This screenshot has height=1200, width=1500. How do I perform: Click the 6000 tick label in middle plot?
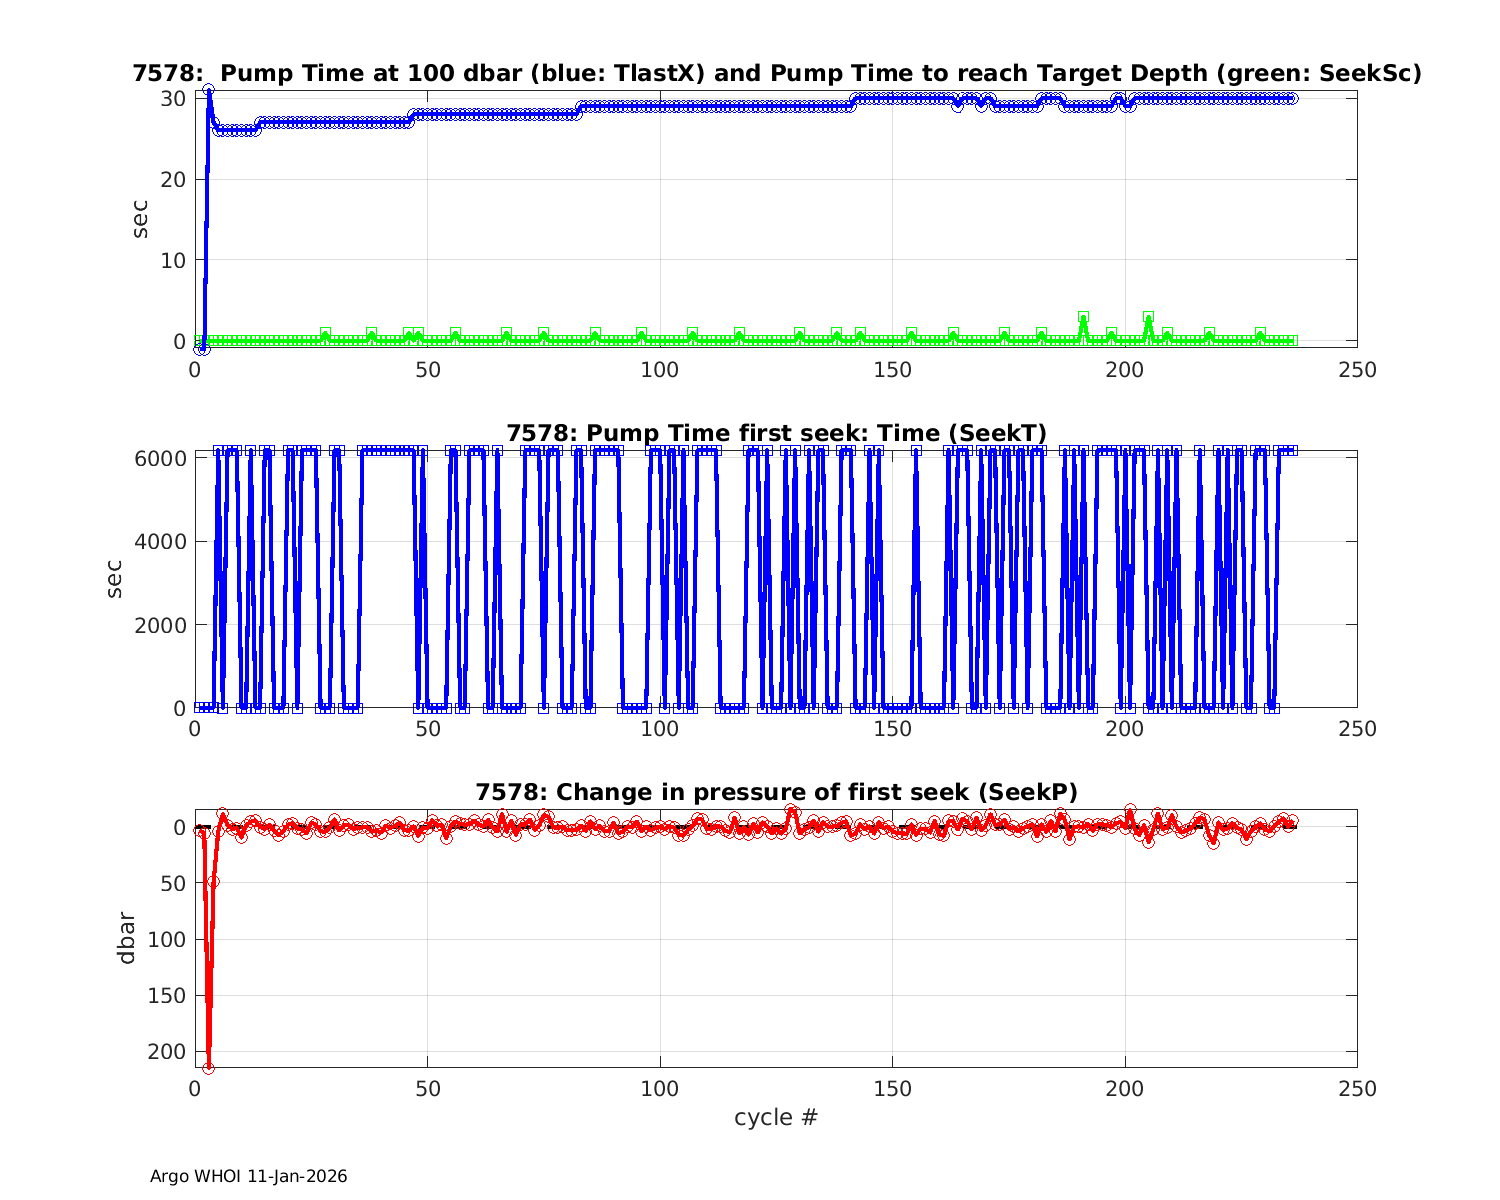[163, 458]
